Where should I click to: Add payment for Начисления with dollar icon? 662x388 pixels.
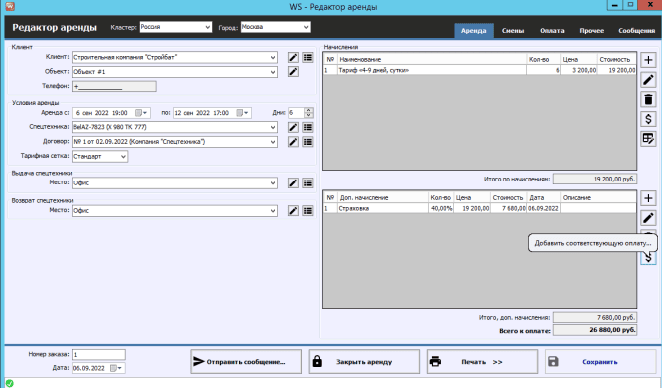tap(648, 119)
